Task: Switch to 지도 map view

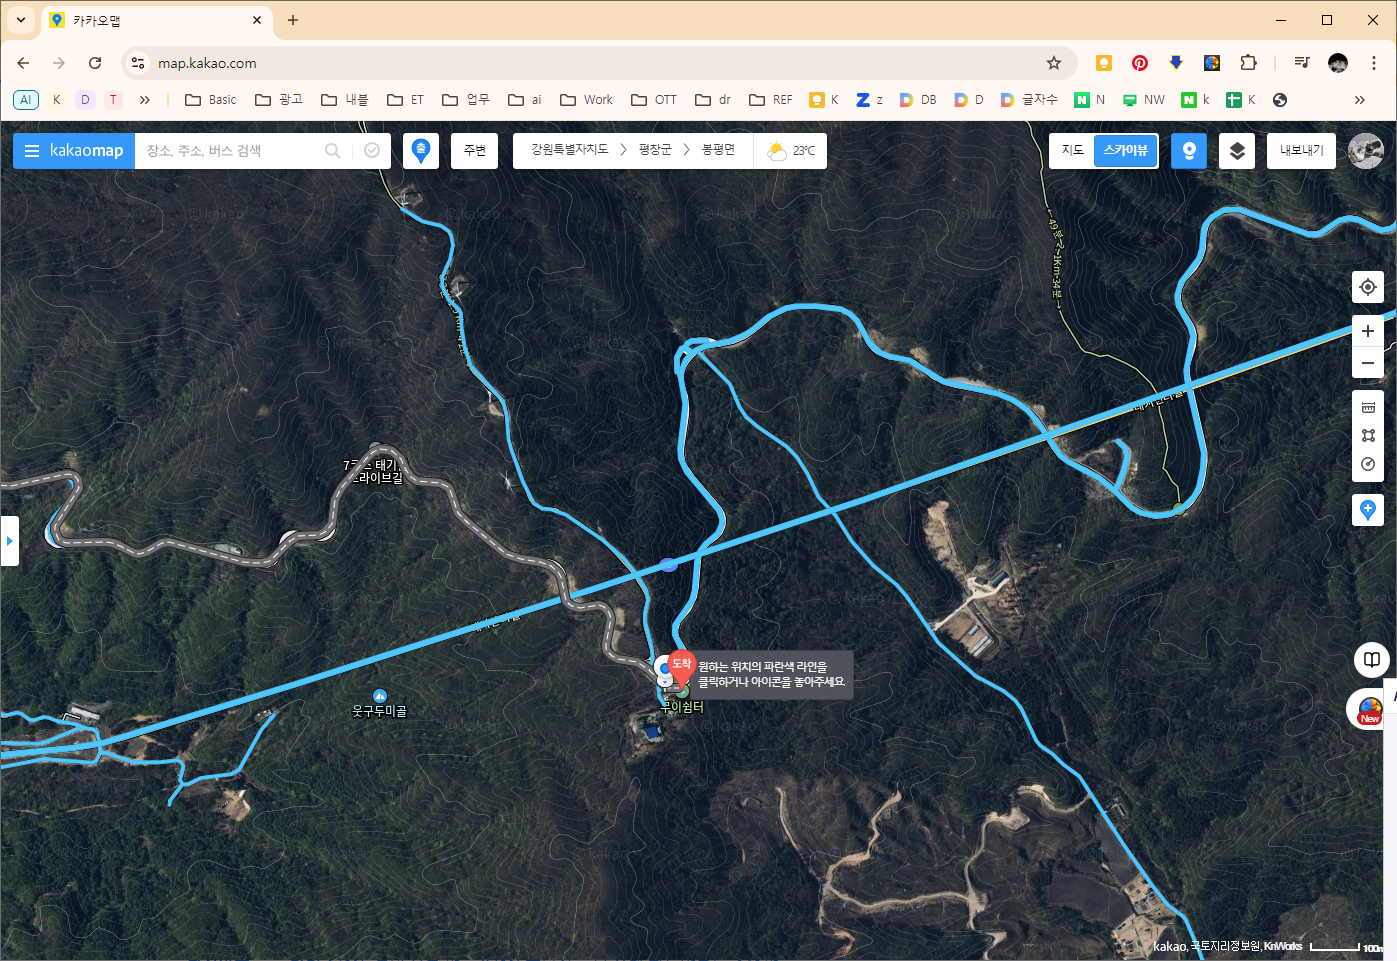Action: 1072,151
